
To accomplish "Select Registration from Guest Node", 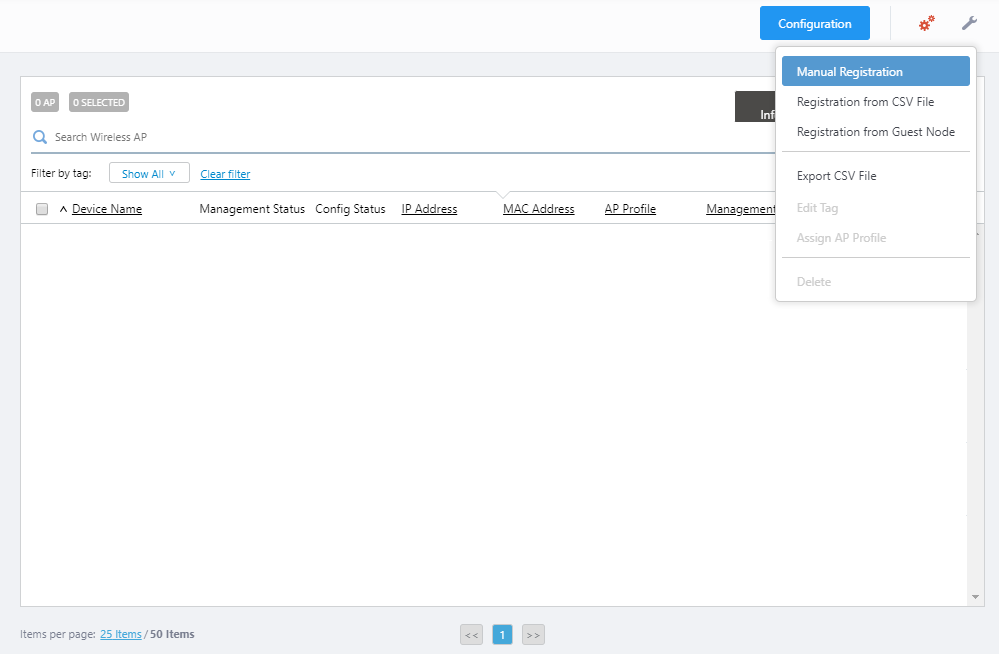I will [x=875, y=132].
